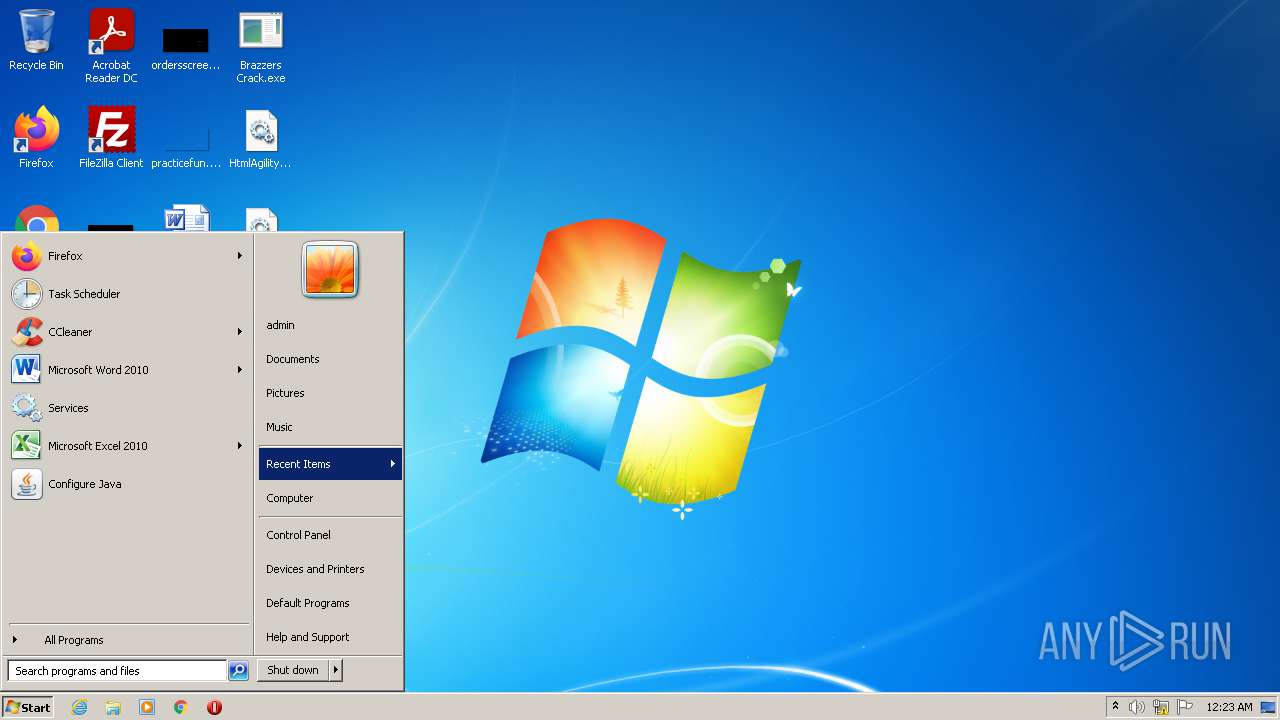Click the Start button
The width and height of the screenshot is (1280, 720).
pos(28,707)
